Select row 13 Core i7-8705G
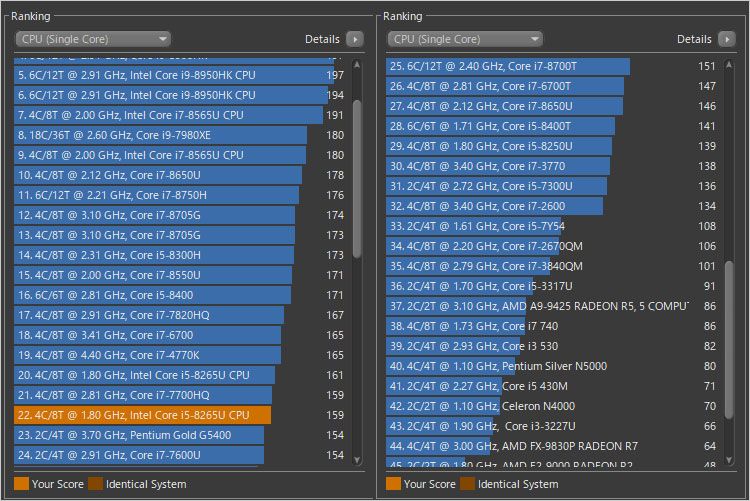Screen dimensions: 750x501 pyautogui.click(x=179, y=235)
